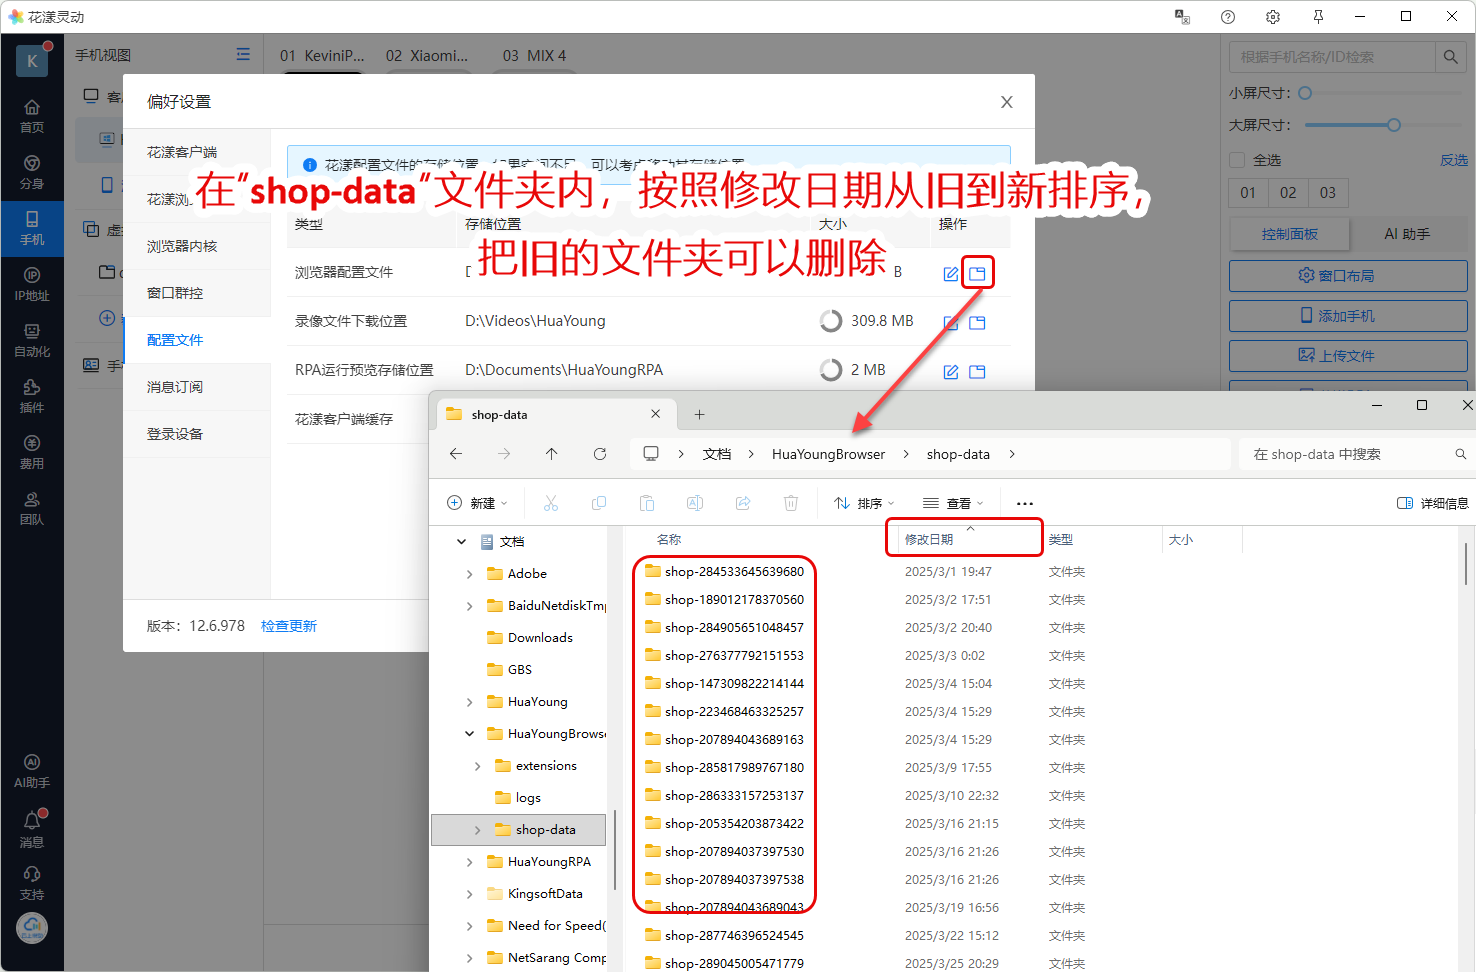Click the 添加手机 button
The width and height of the screenshot is (1476, 972).
[1347, 316]
